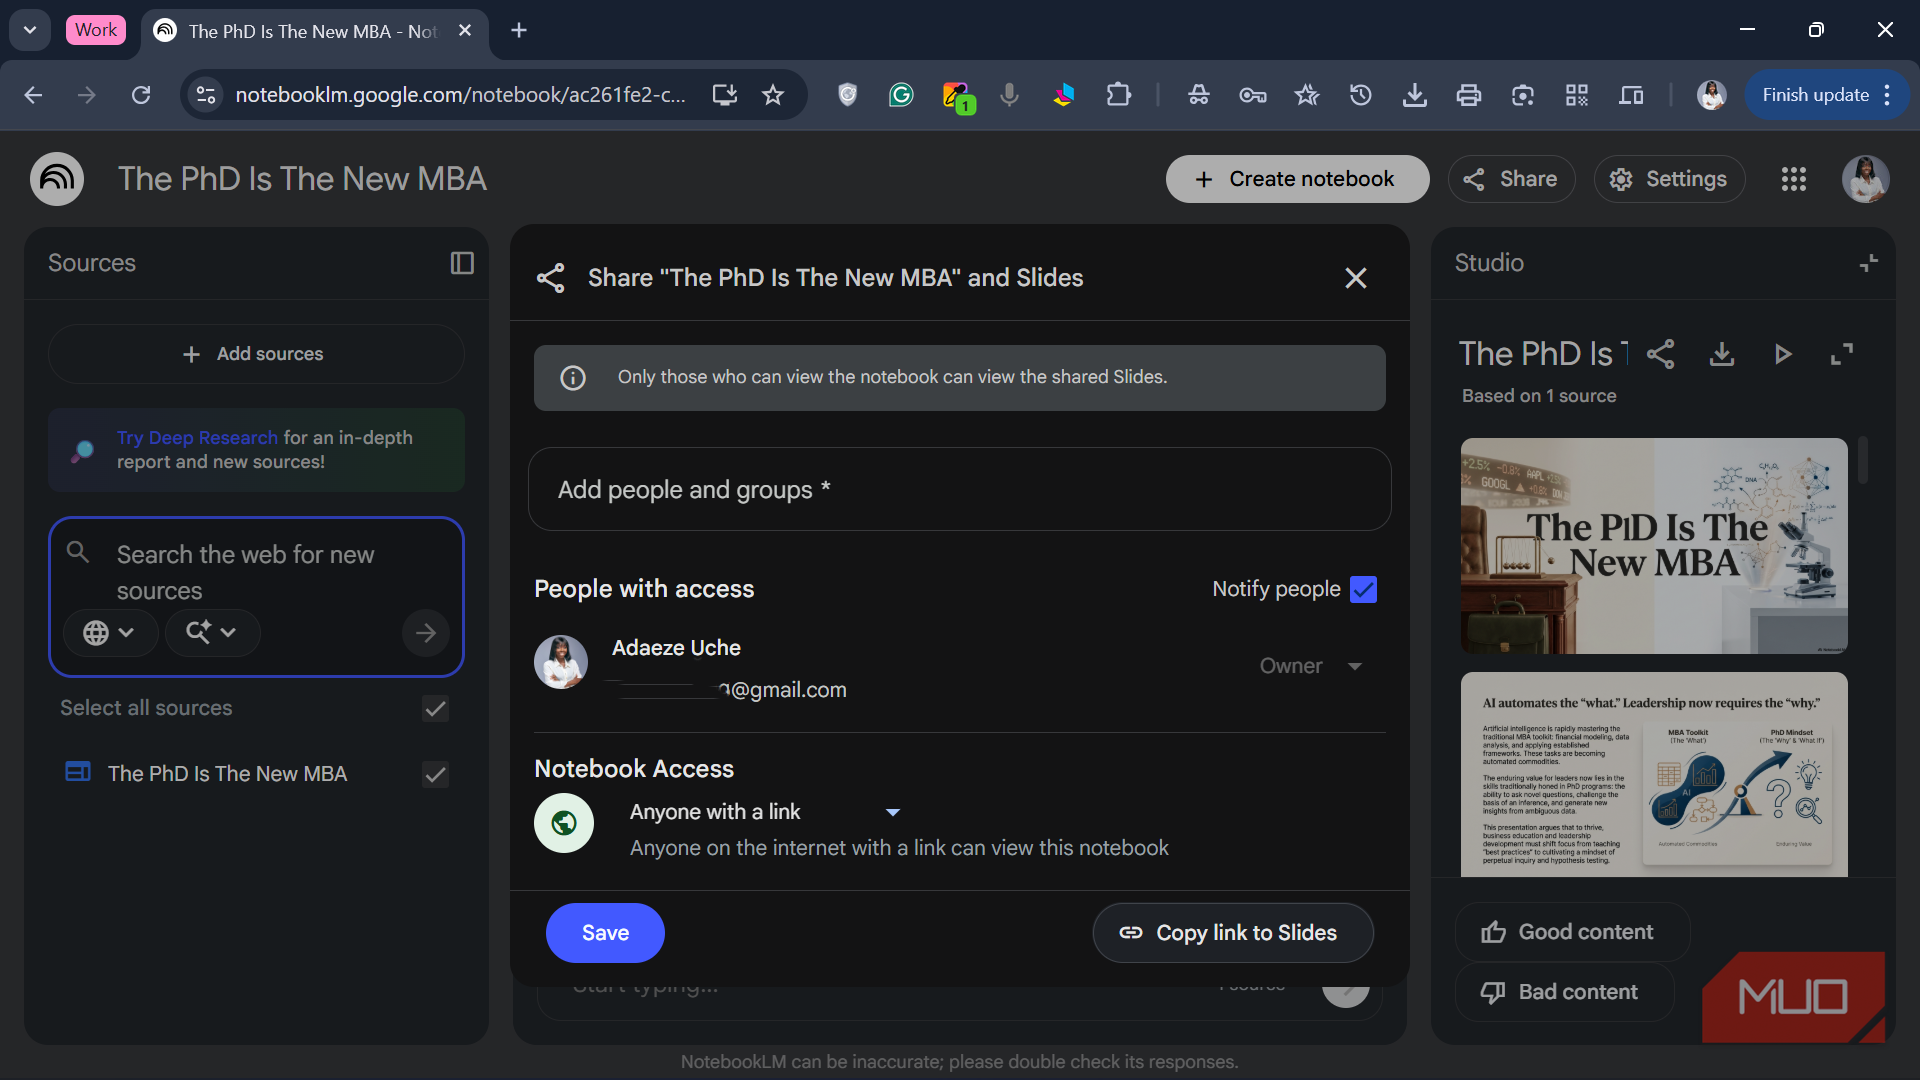The width and height of the screenshot is (1920, 1080).
Task: Switch to The PhD Is The New MBA browser tab
Action: tap(310, 31)
